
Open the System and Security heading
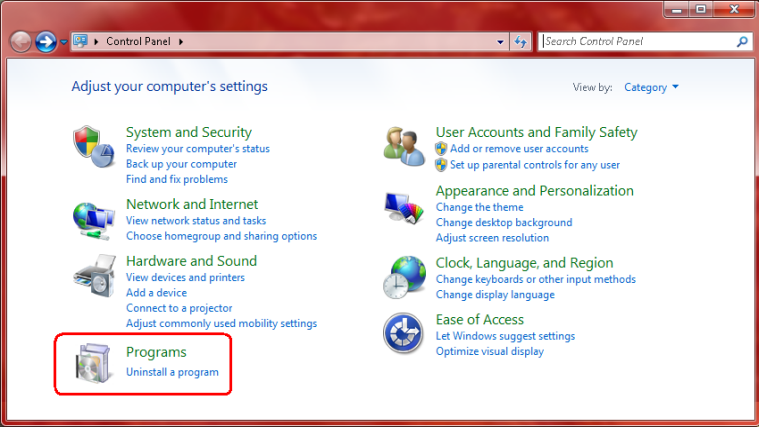coord(189,132)
